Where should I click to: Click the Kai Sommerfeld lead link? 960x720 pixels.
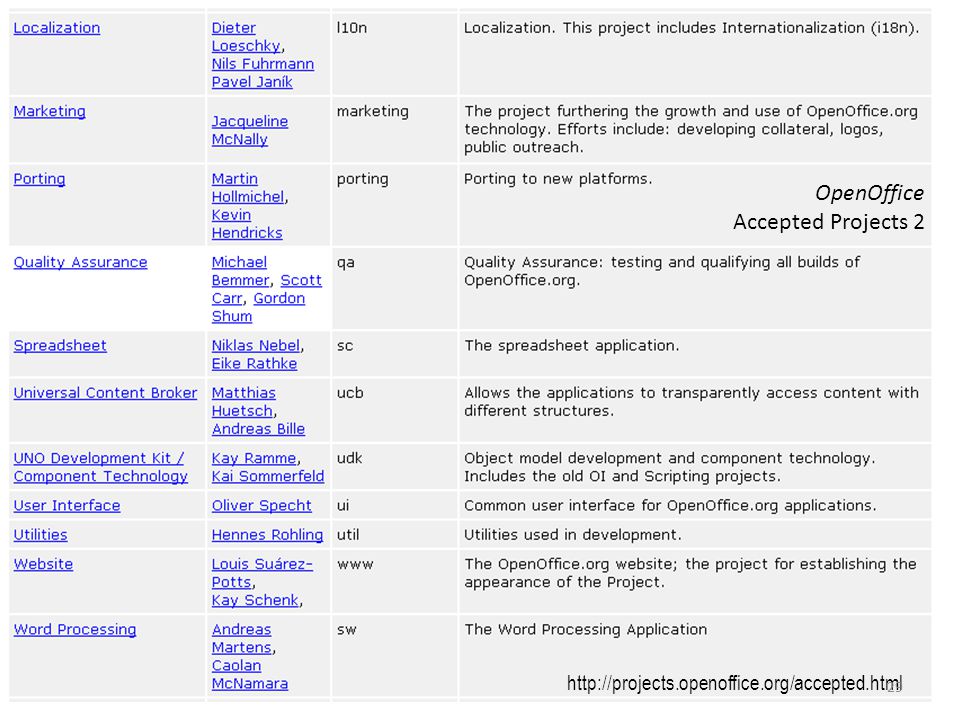click(268, 476)
